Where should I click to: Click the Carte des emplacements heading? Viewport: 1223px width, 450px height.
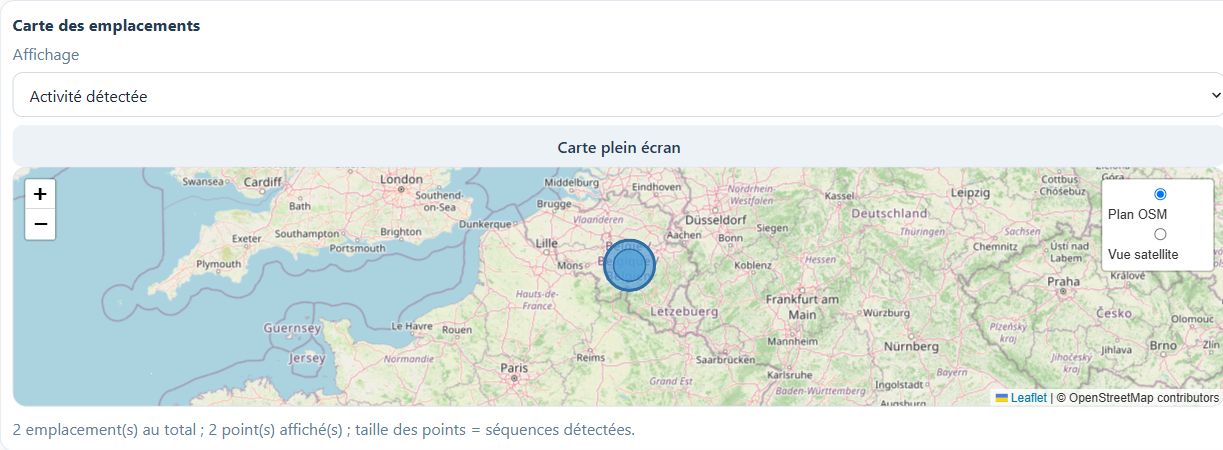106,25
